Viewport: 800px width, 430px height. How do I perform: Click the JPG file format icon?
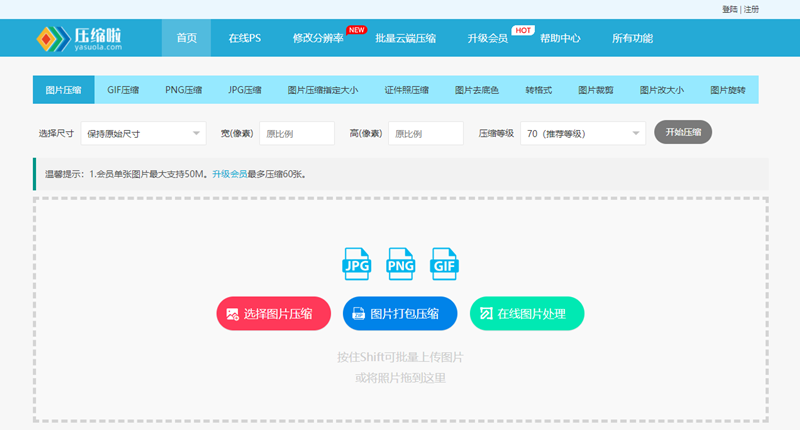pos(357,264)
